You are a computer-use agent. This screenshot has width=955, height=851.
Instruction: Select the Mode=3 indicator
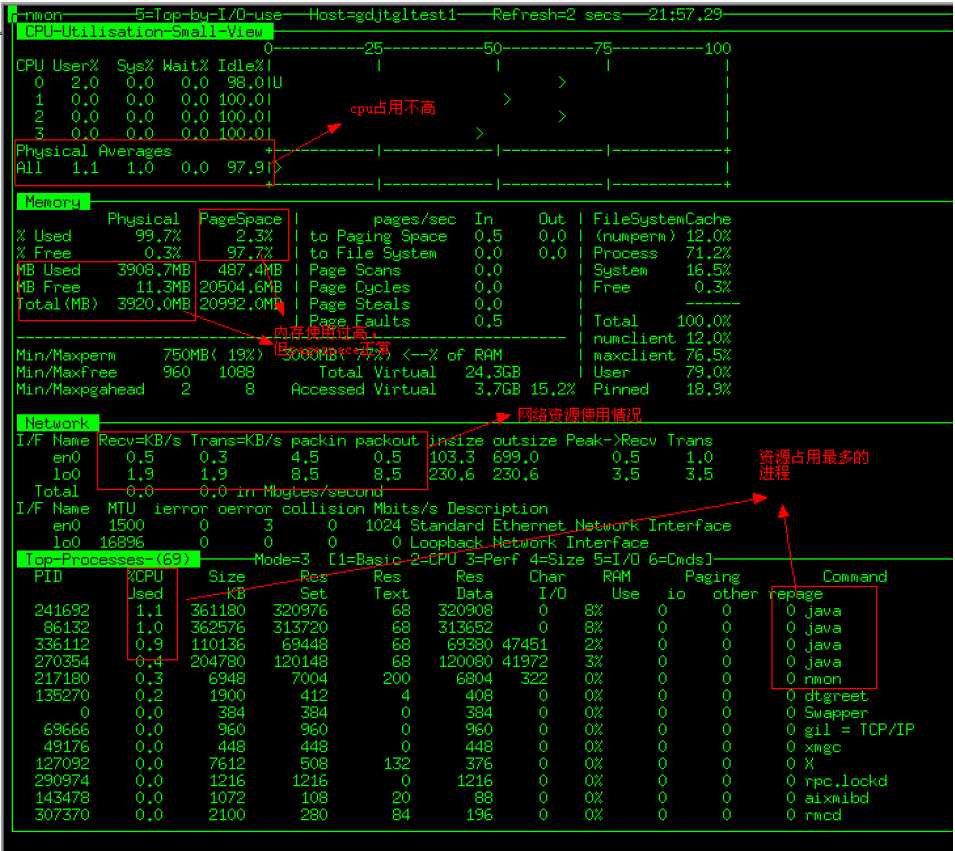coord(282,559)
